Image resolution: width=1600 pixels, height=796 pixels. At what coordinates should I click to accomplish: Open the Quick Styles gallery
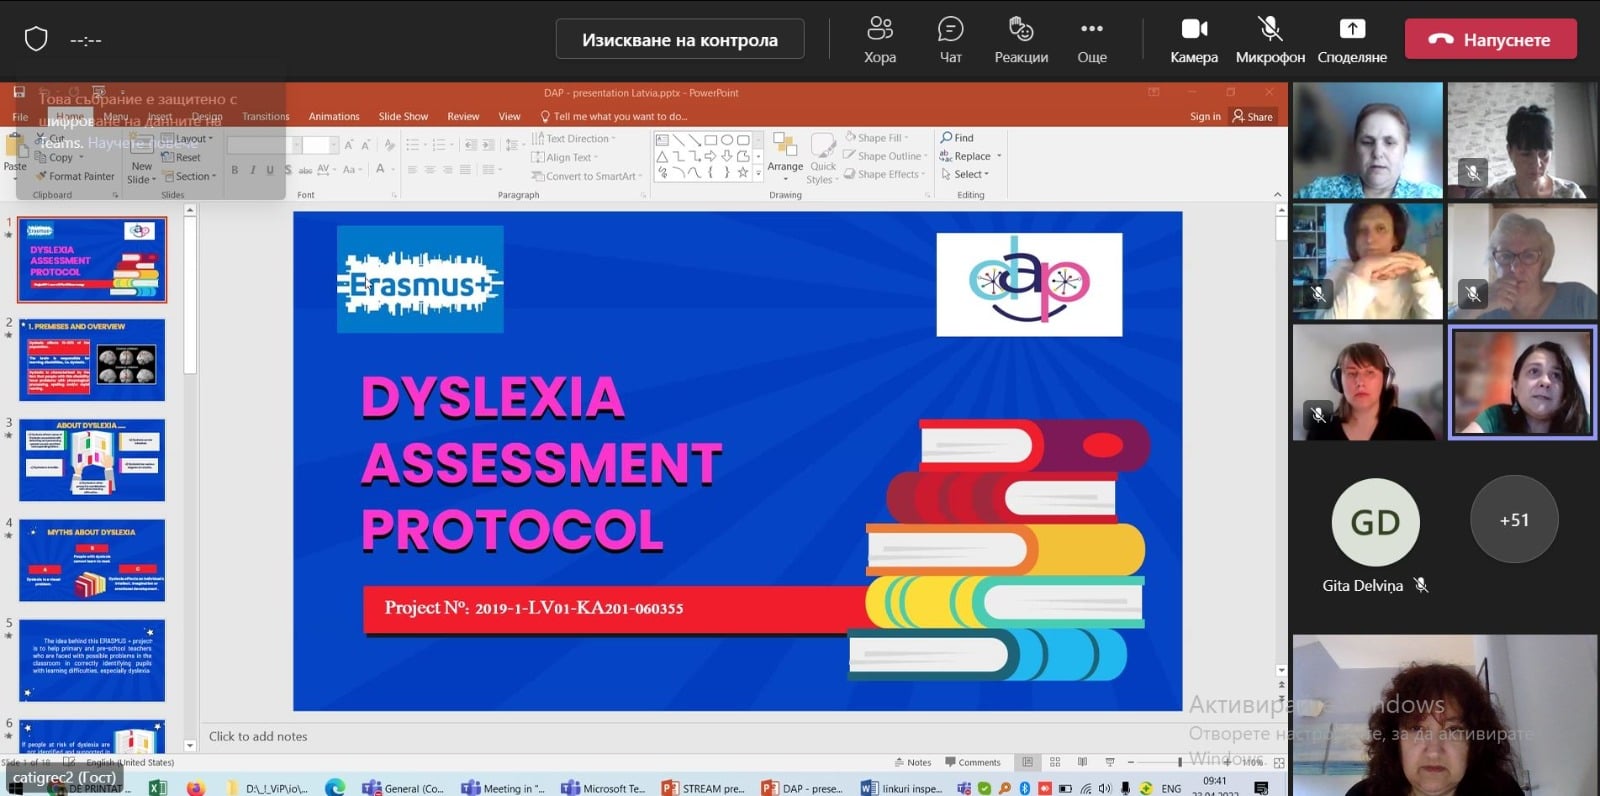pos(822,158)
